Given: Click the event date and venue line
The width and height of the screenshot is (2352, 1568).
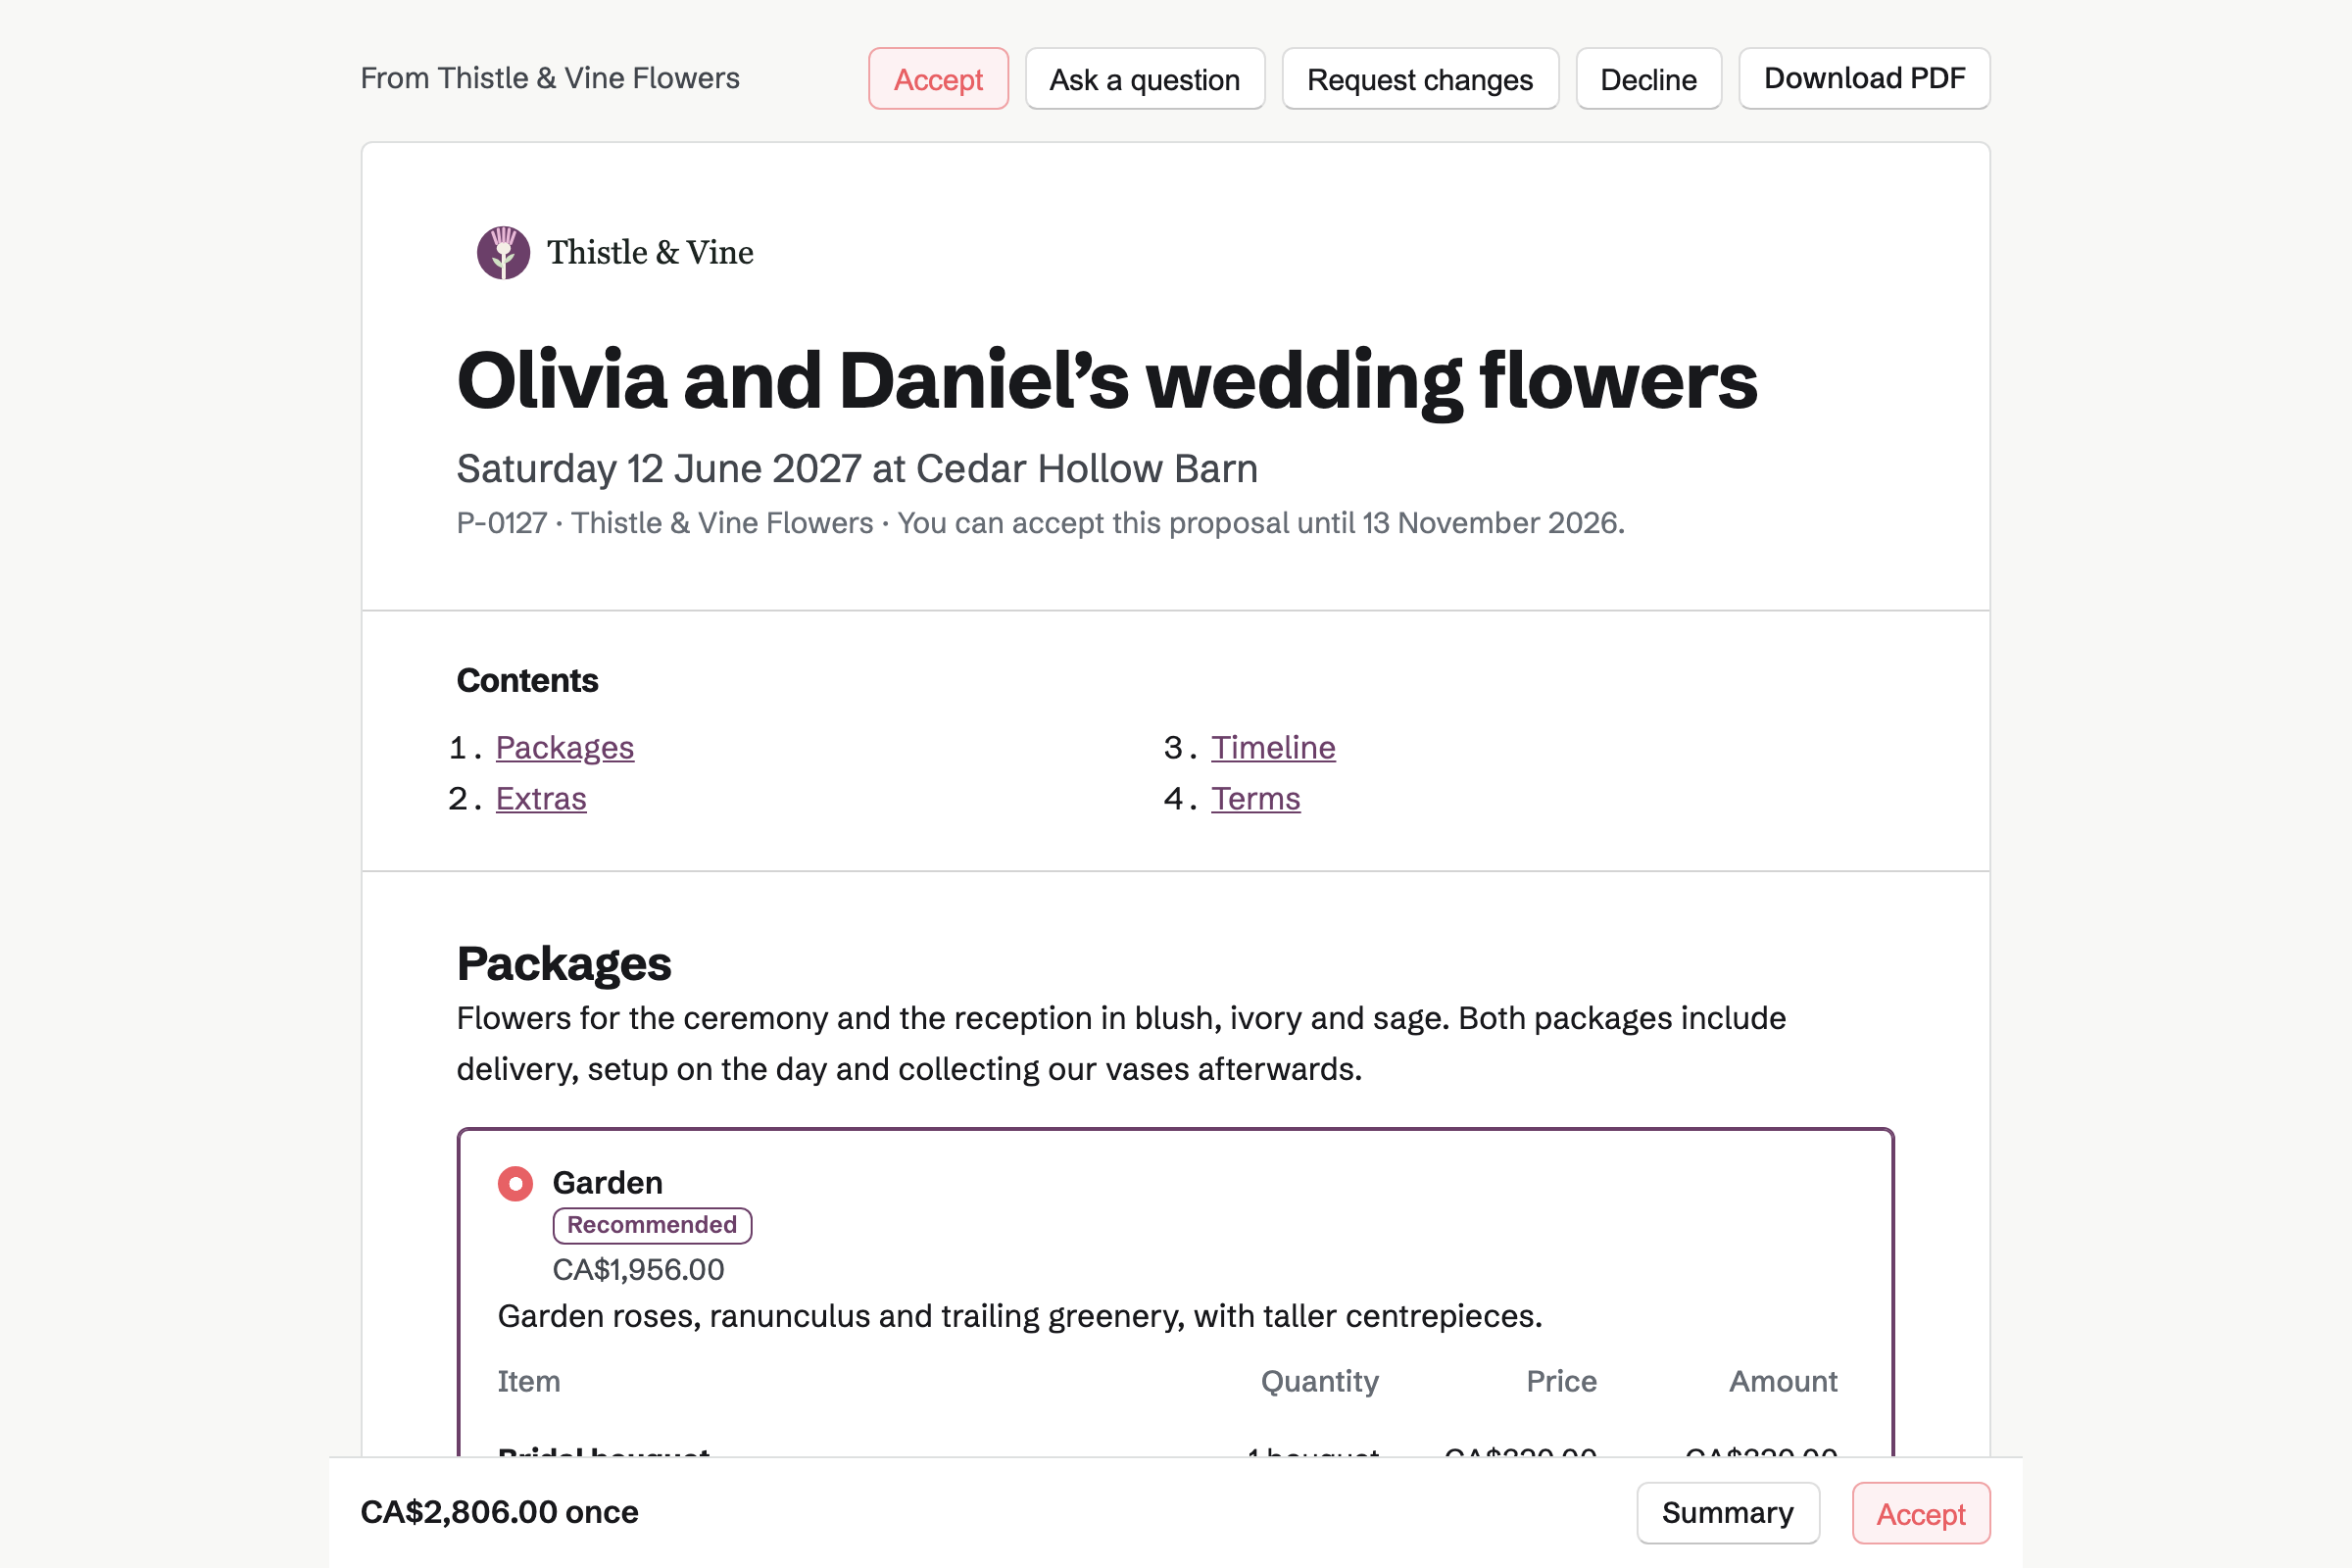Looking at the screenshot, I should [857, 469].
